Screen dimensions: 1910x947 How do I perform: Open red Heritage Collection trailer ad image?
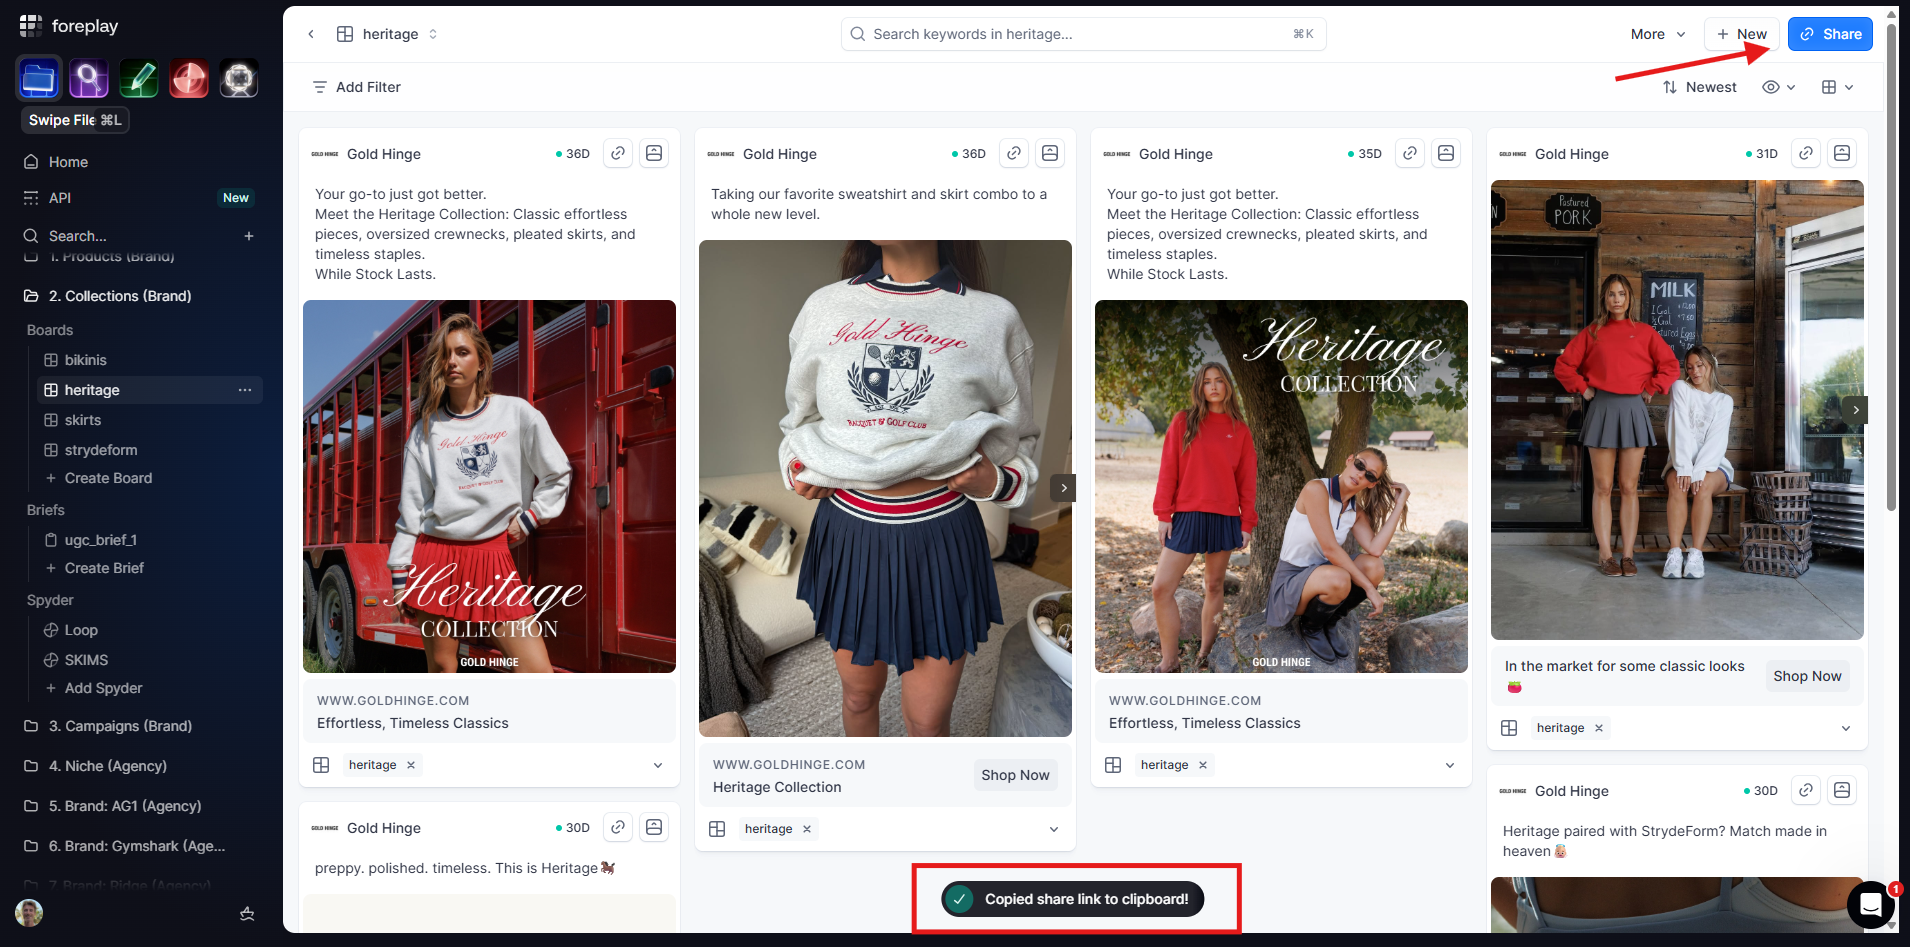tap(489, 486)
